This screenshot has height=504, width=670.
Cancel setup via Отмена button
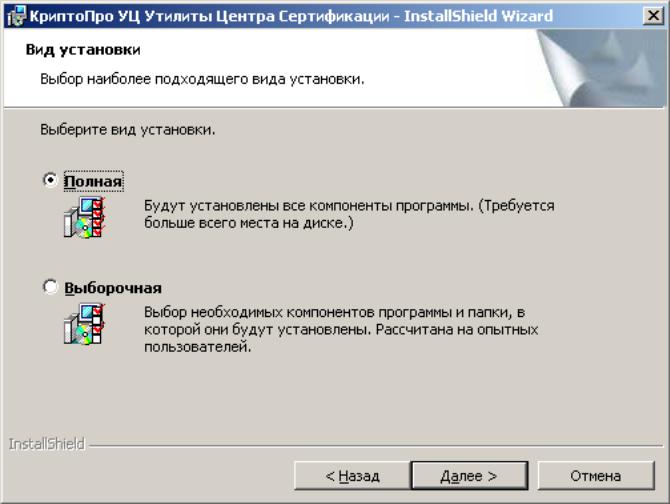596,475
